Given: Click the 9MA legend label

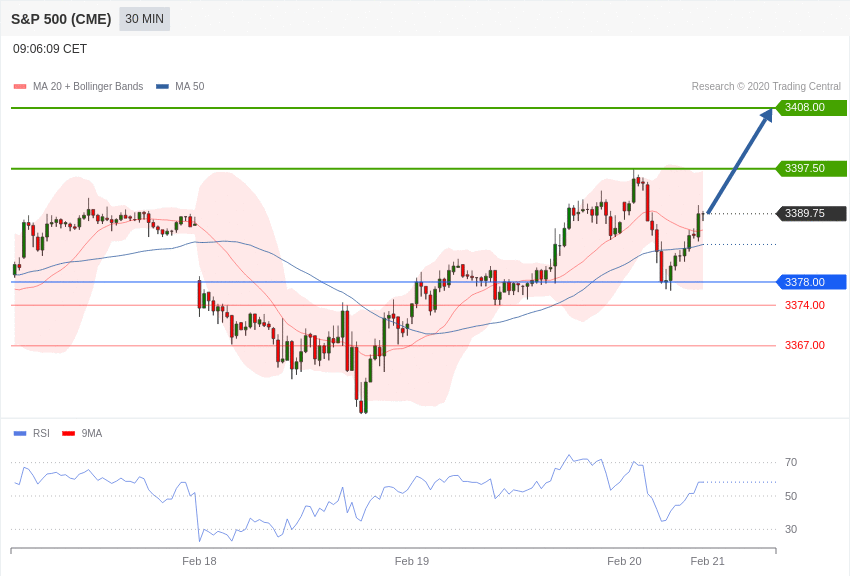Looking at the screenshot, I should (x=92, y=433).
